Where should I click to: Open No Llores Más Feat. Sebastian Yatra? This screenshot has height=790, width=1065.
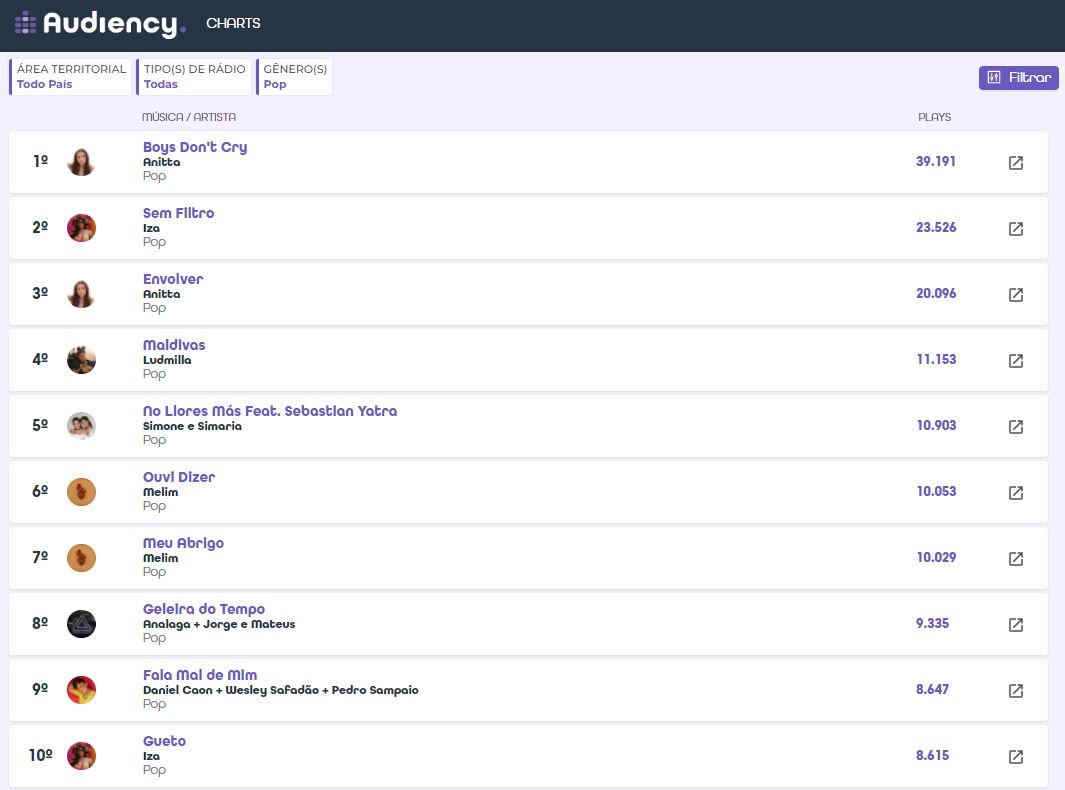pyautogui.click(x=270, y=410)
